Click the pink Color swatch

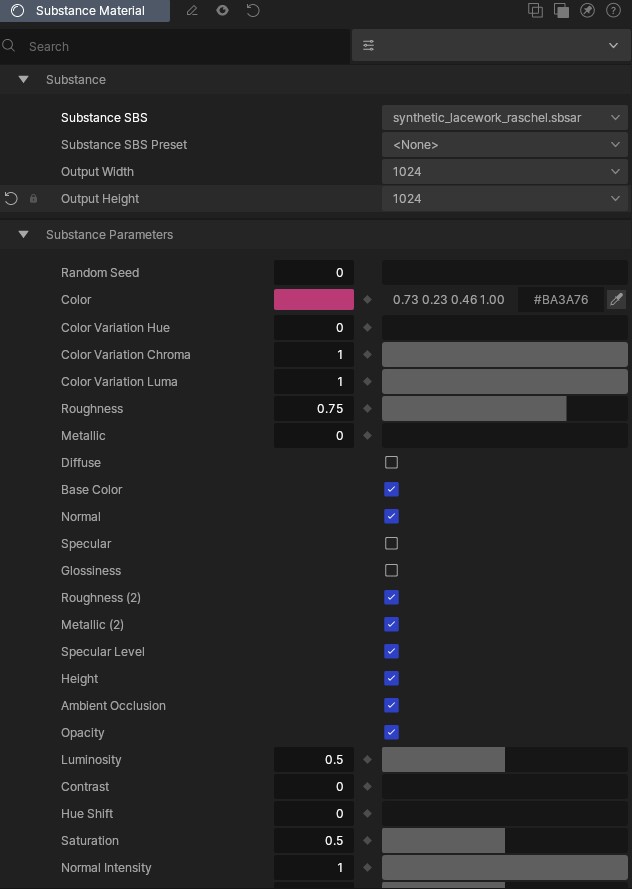313,299
